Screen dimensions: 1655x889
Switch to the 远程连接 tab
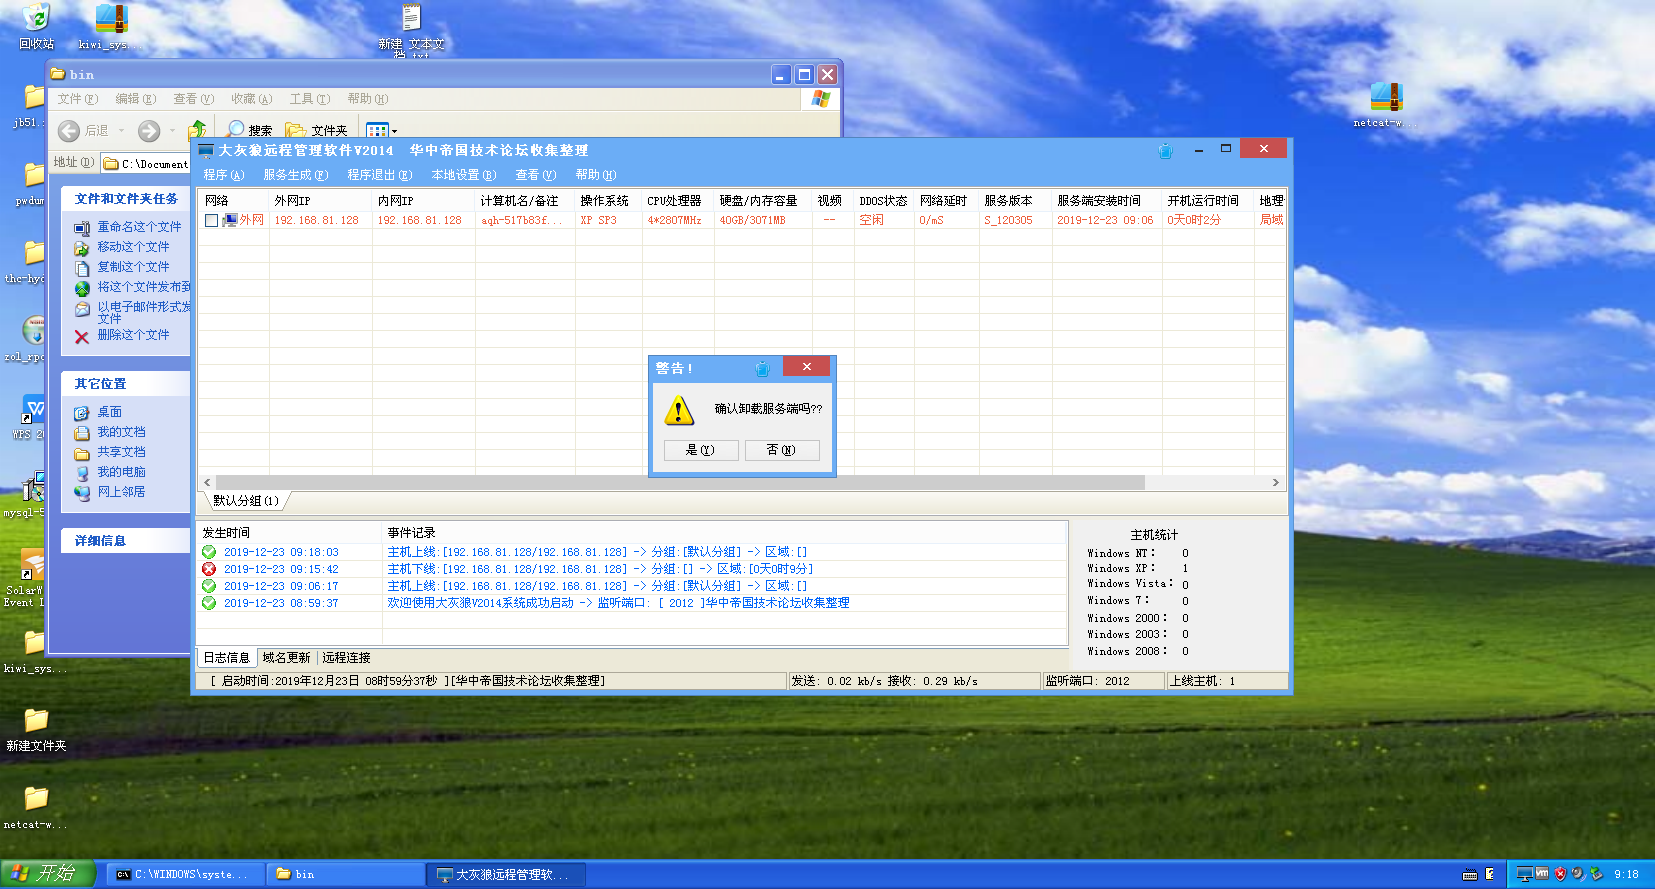click(346, 657)
